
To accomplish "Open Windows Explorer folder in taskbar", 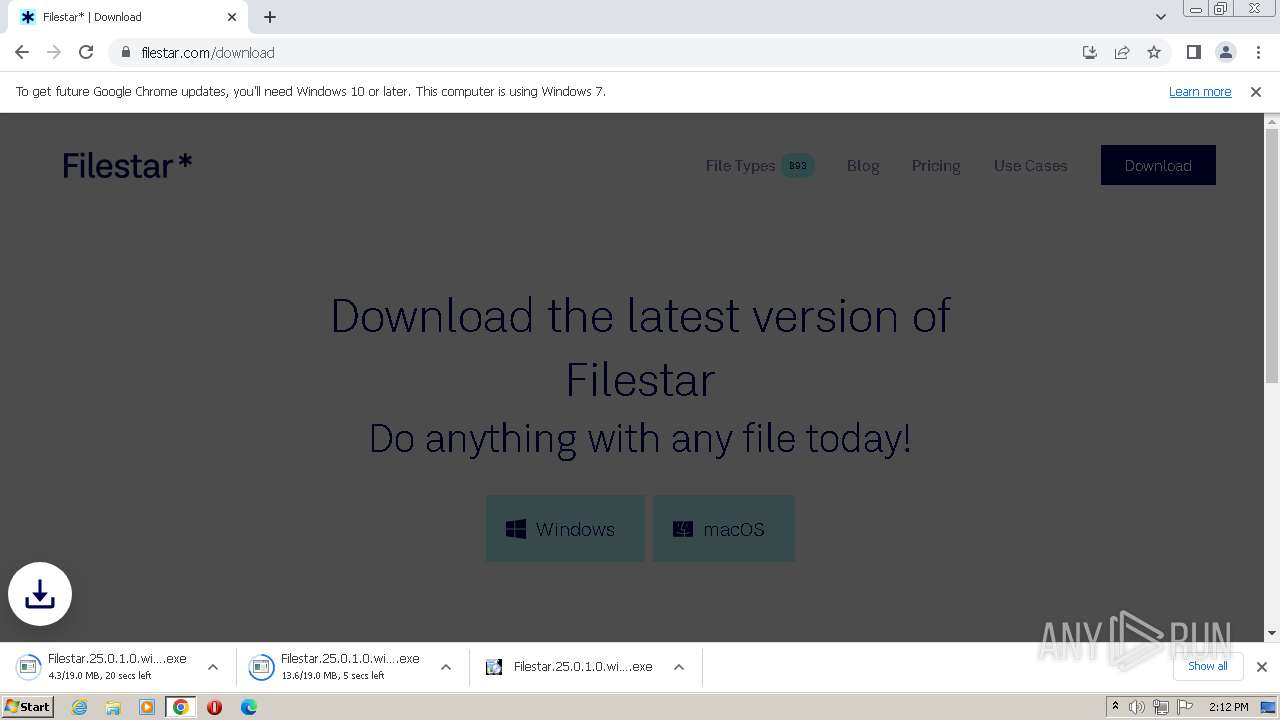I will [113, 707].
